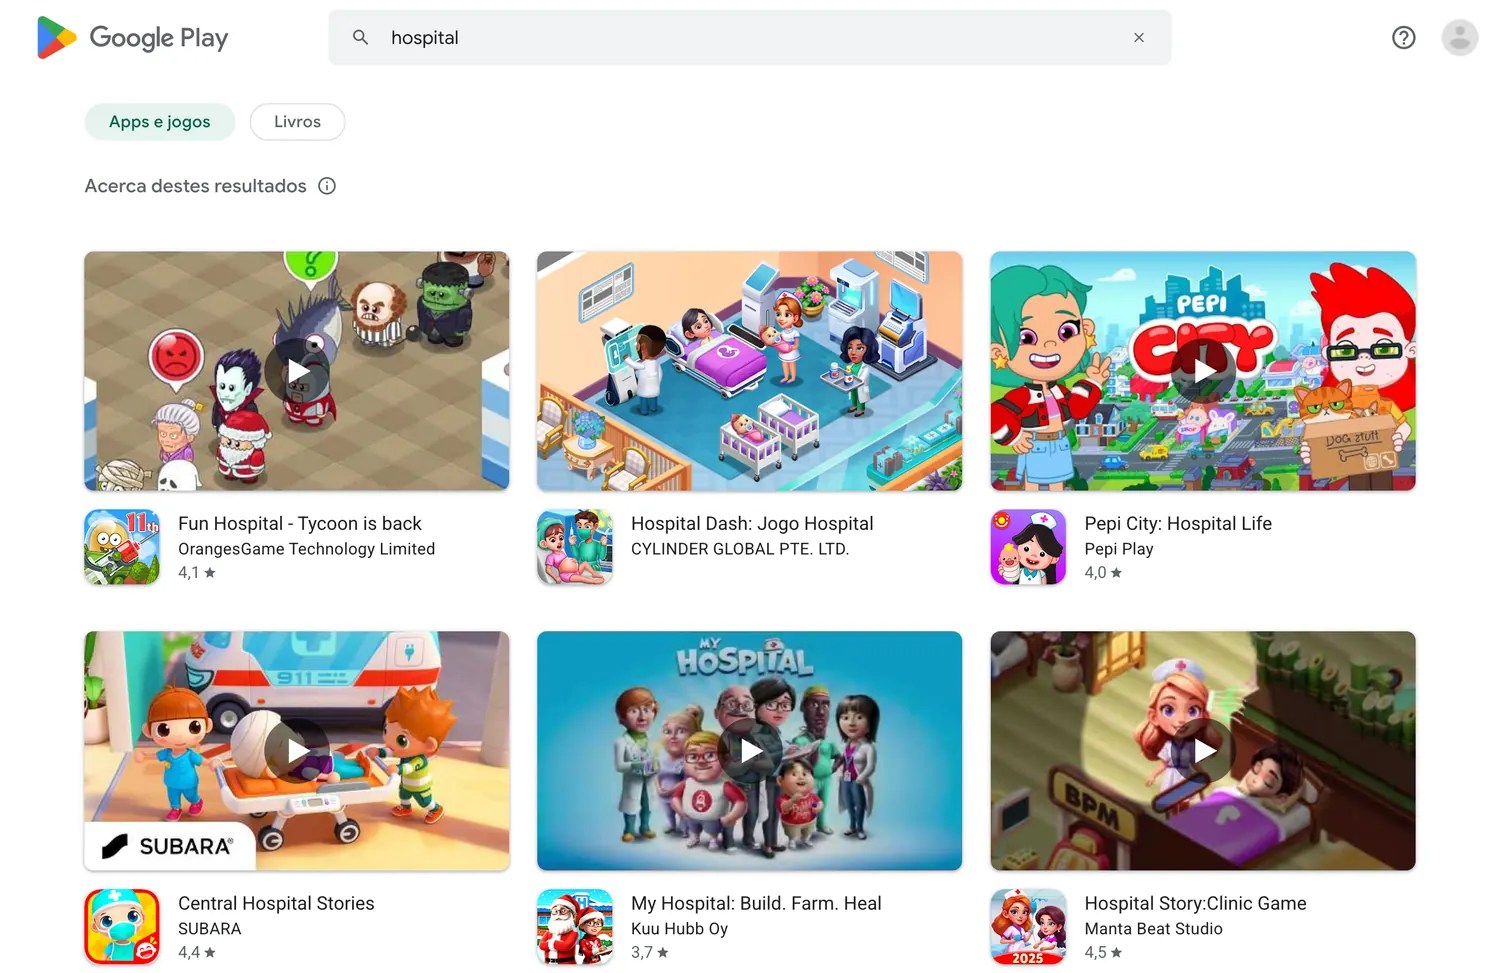Click the Hospital Dash app icon
1500x973 pixels.
[575, 547]
